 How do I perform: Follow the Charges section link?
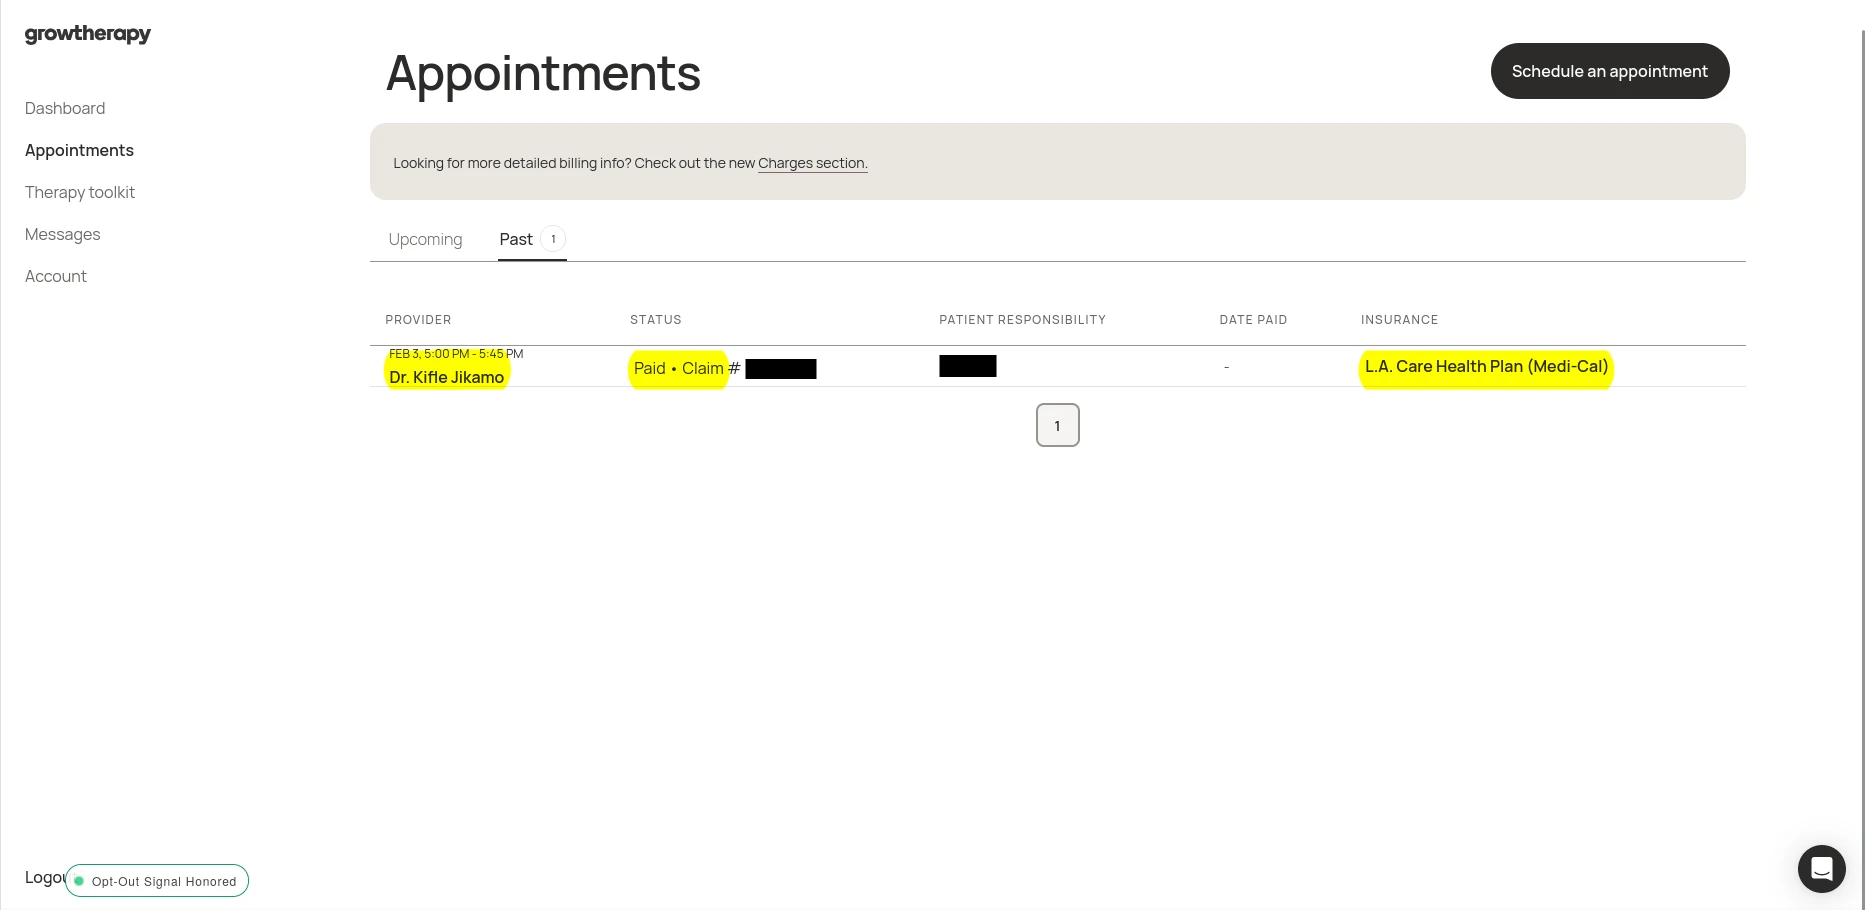tap(812, 163)
